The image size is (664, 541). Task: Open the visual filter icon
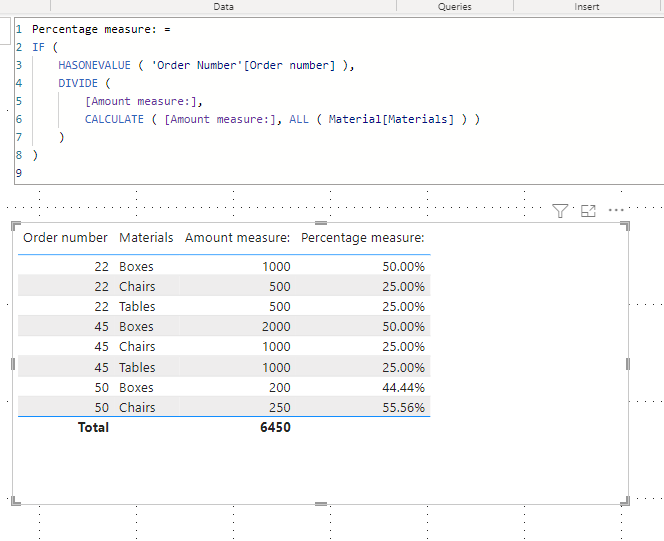[560, 210]
